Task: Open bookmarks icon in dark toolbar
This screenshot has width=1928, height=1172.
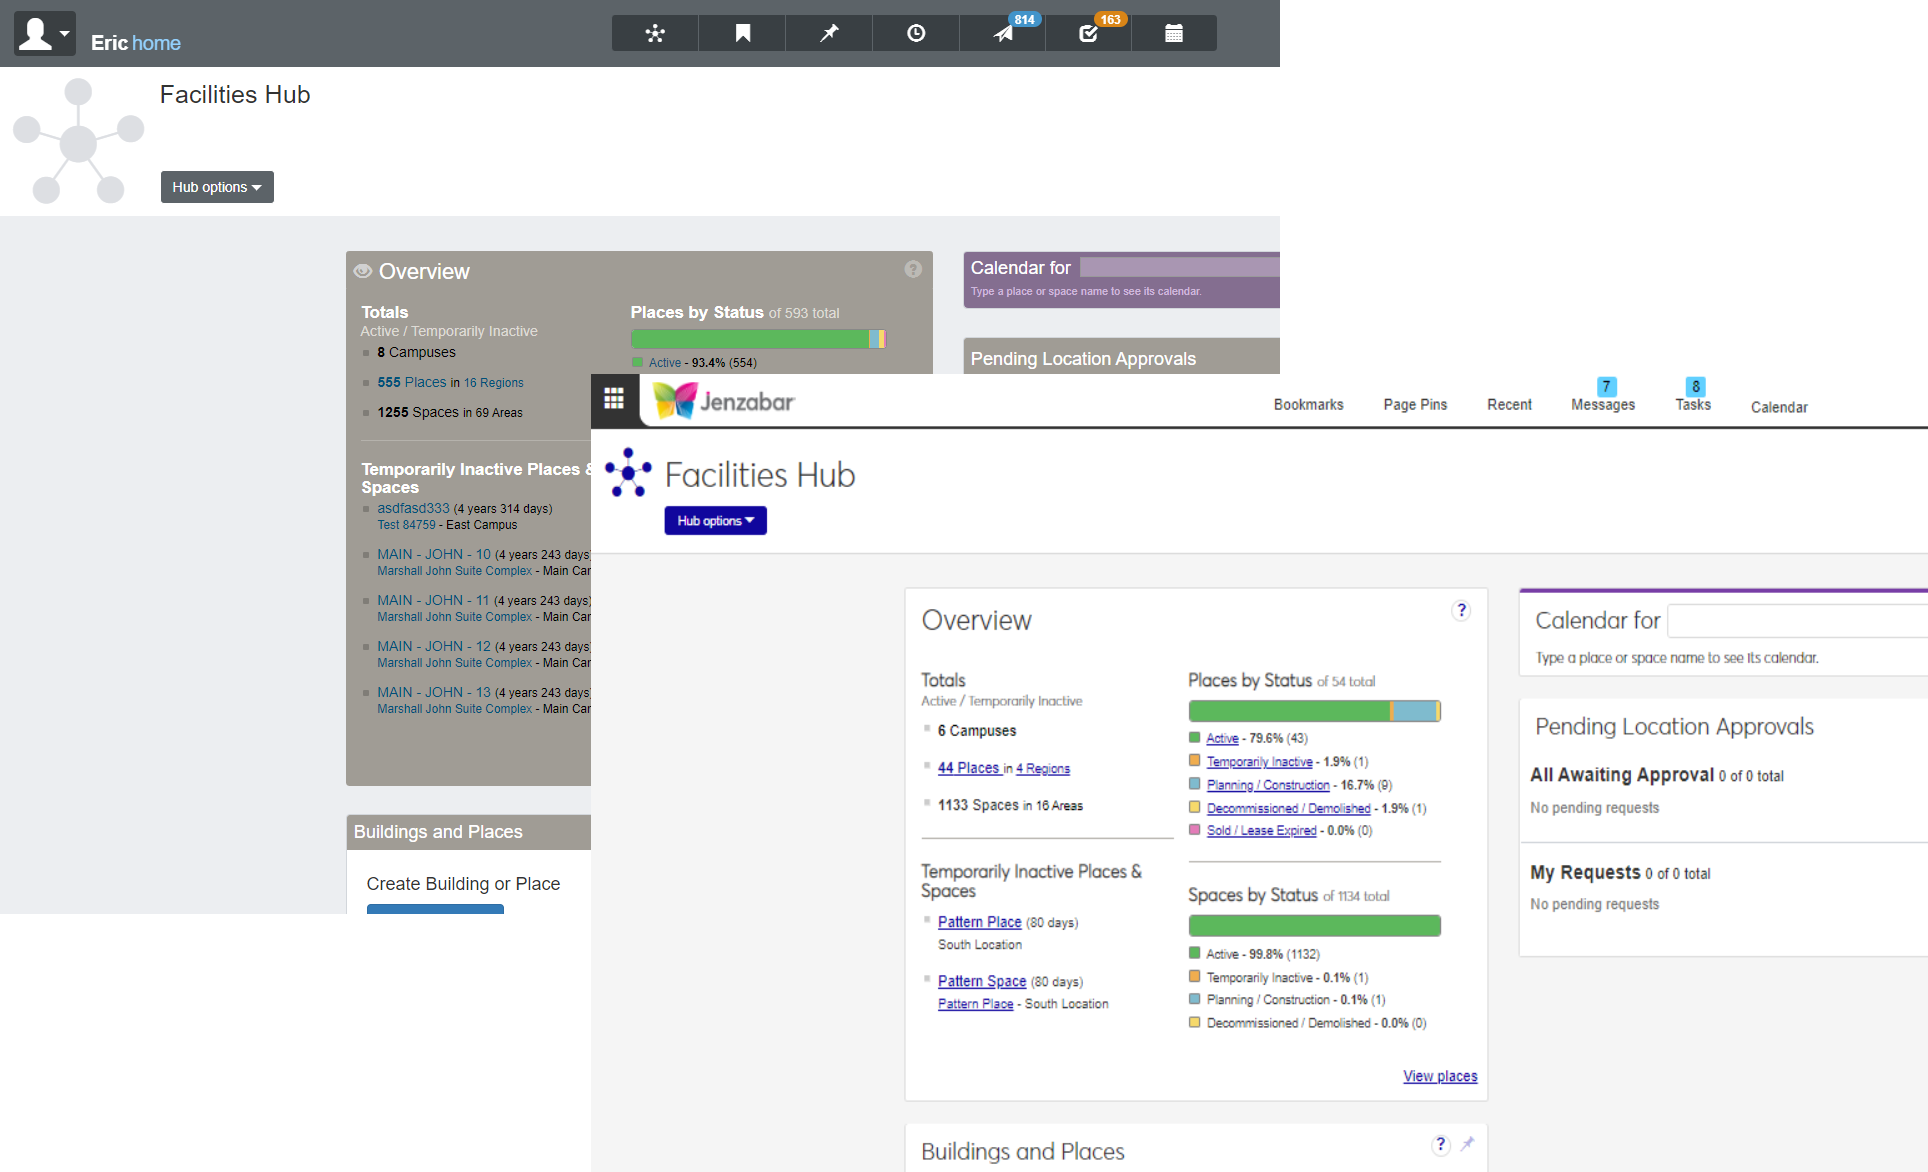Action: click(742, 33)
